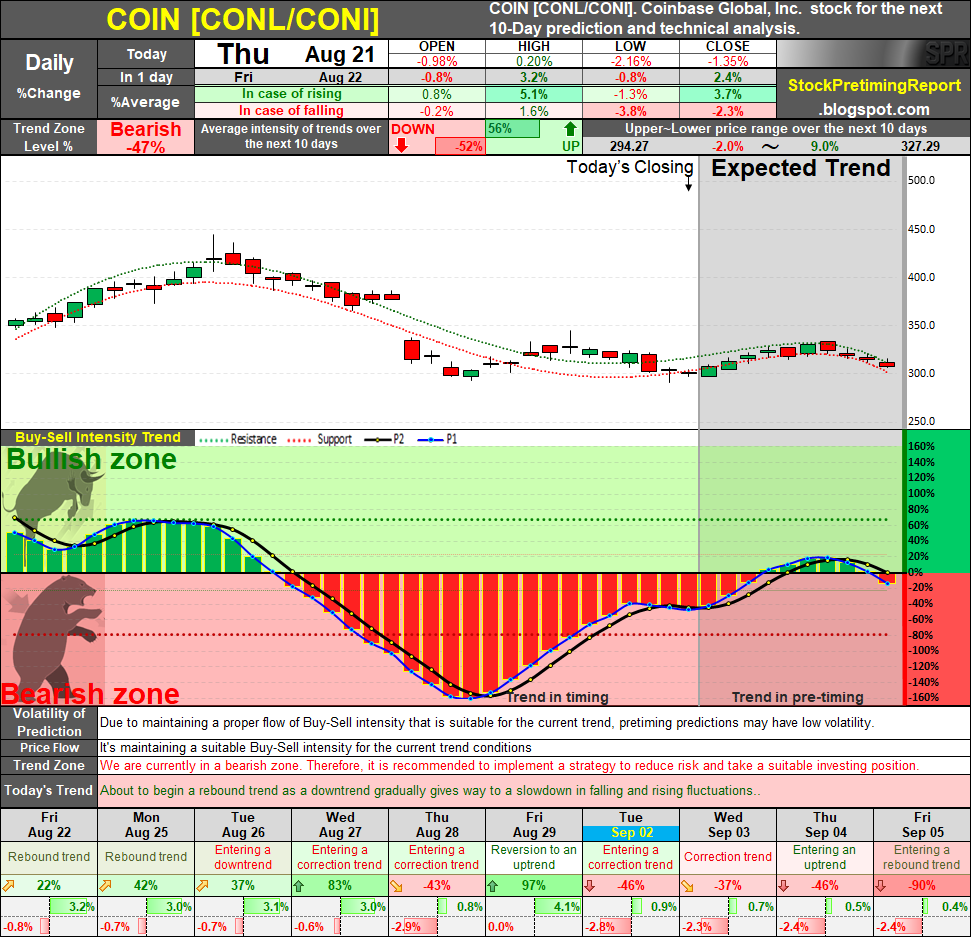Click the Support legend entry
971x937 pixels.
pyautogui.click(x=320, y=439)
